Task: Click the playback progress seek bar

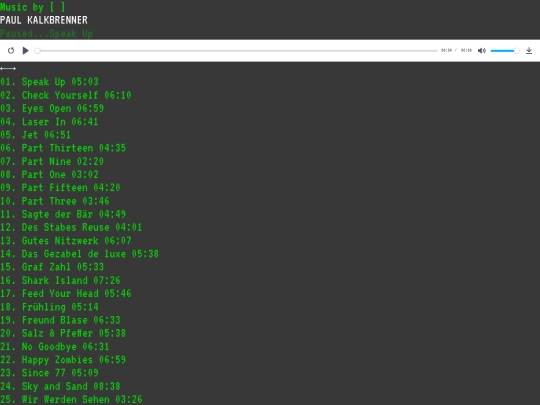Action: pyautogui.click(x=236, y=51)
